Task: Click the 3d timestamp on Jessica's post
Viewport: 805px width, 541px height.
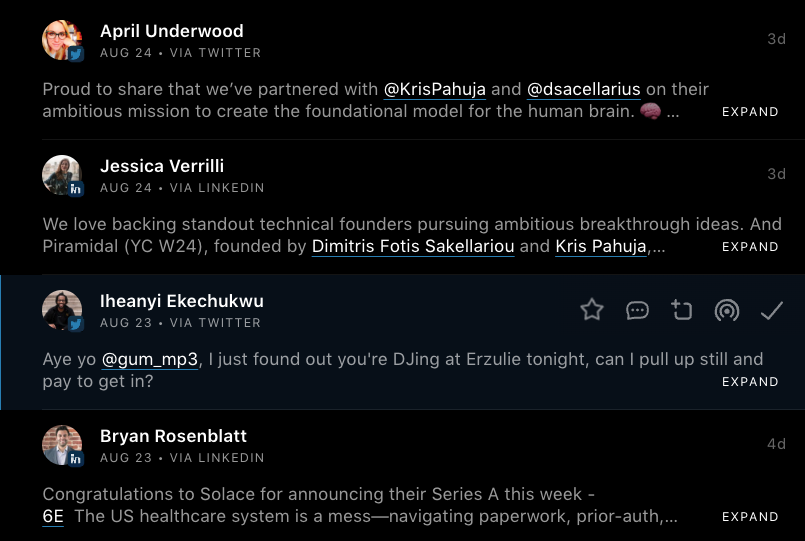Action: click(x=776, y=174)
